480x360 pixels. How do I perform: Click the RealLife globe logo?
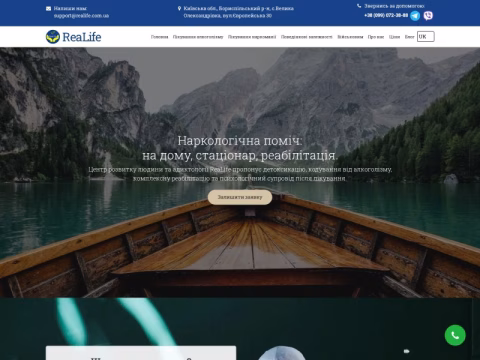pos(53,37)
